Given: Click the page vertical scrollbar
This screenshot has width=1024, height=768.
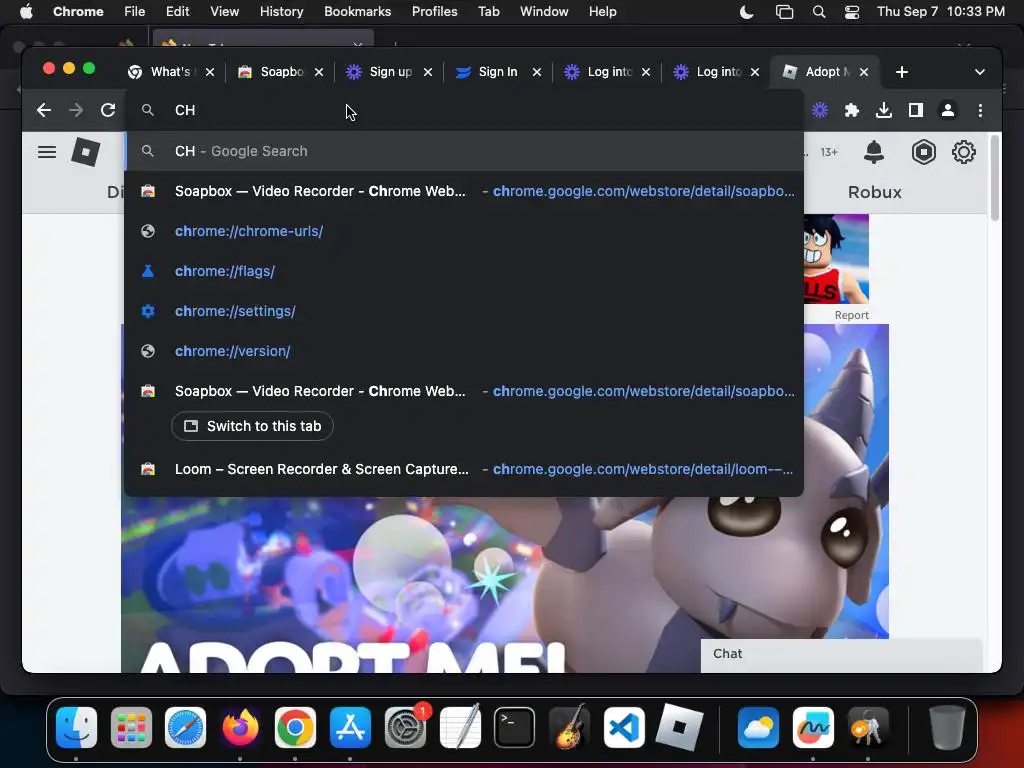Looking at the screenshot, I should (x=995, y=178).
